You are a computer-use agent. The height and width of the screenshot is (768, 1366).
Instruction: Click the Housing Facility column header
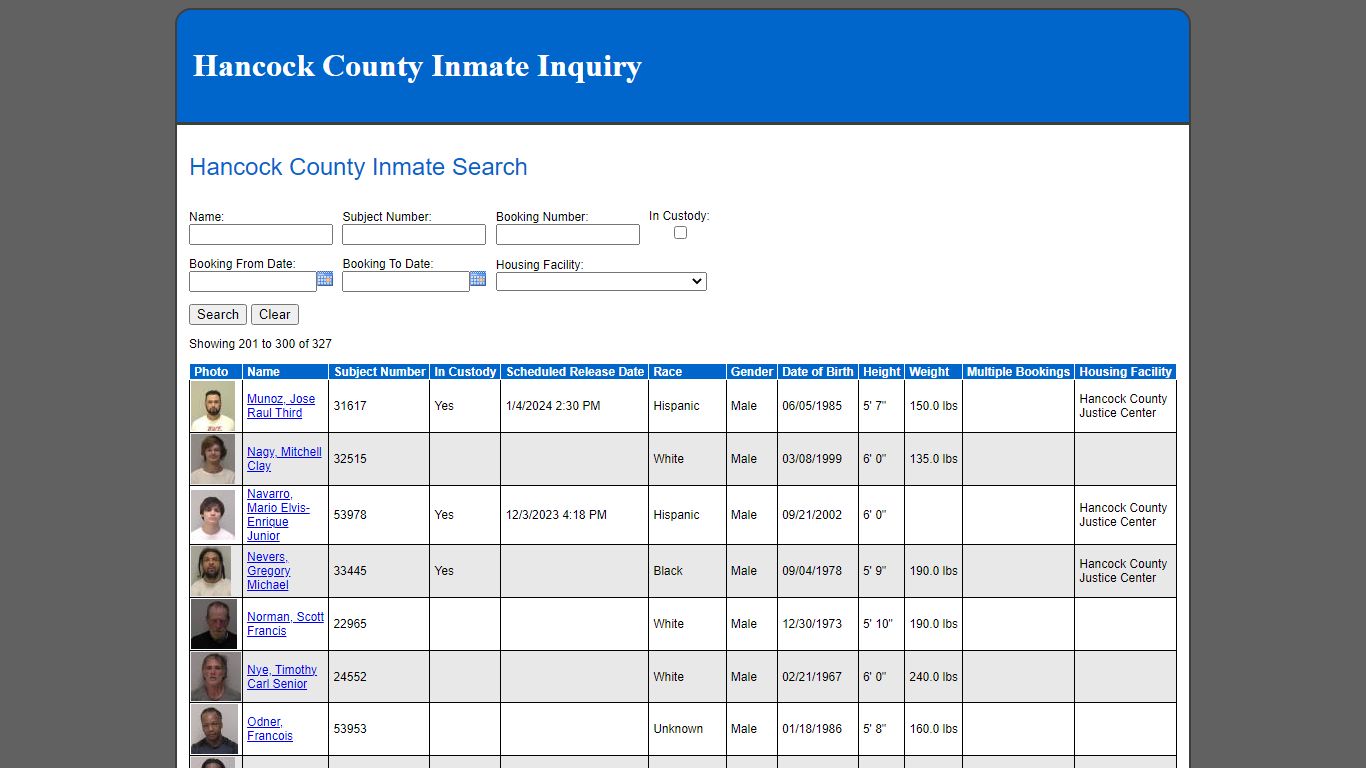pyautogui.click(x=1125, y=372)
